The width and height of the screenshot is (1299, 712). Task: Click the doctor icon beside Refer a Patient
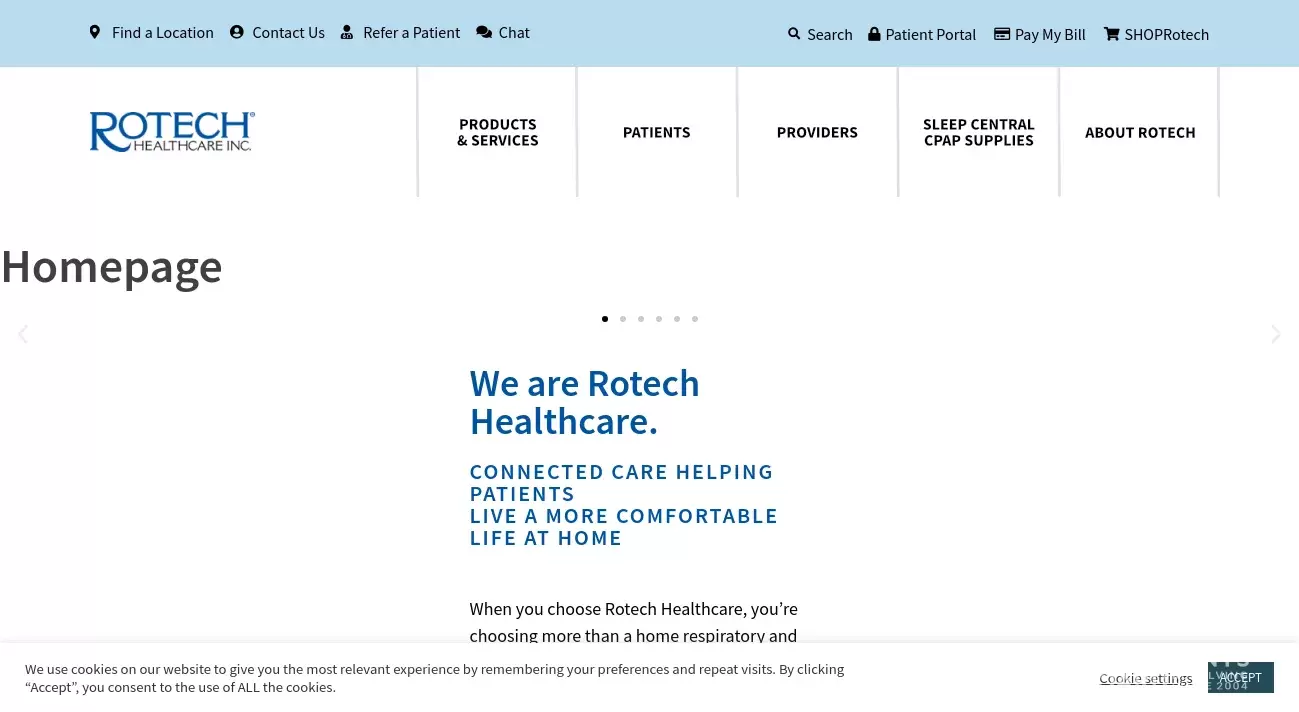(x=347, y=32)
